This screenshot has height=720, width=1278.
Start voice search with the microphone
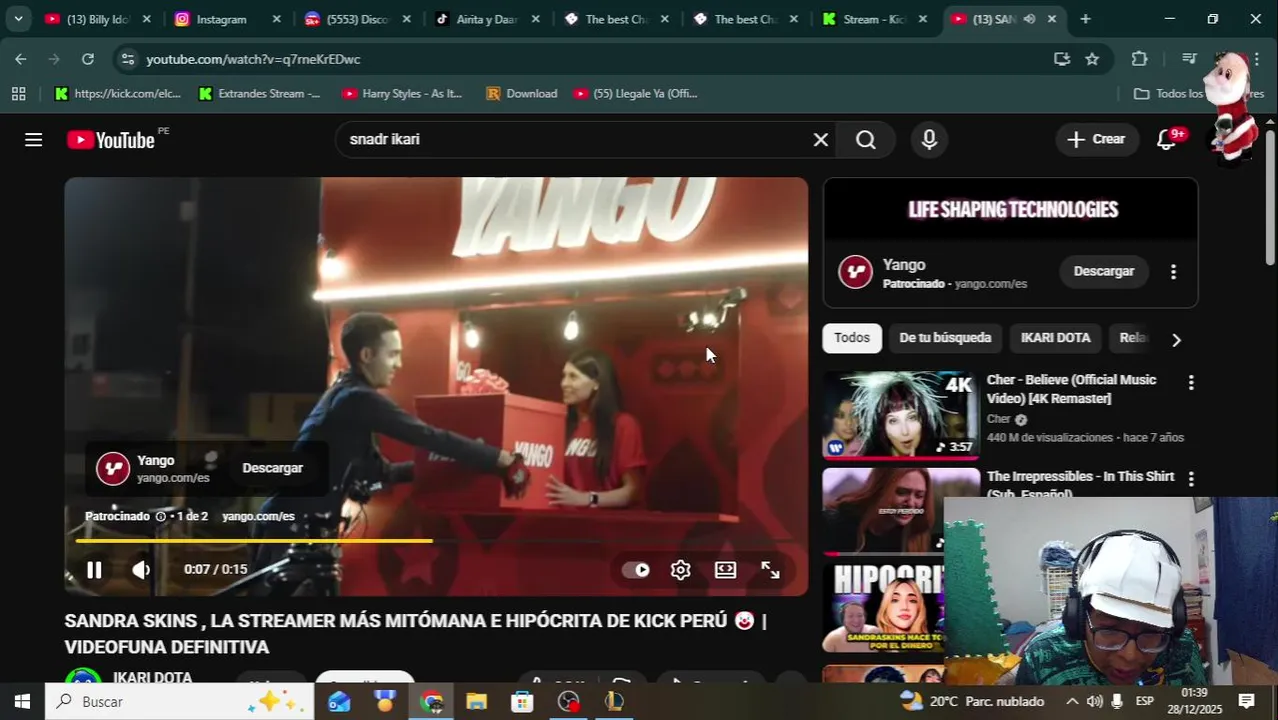click(929, 140)
